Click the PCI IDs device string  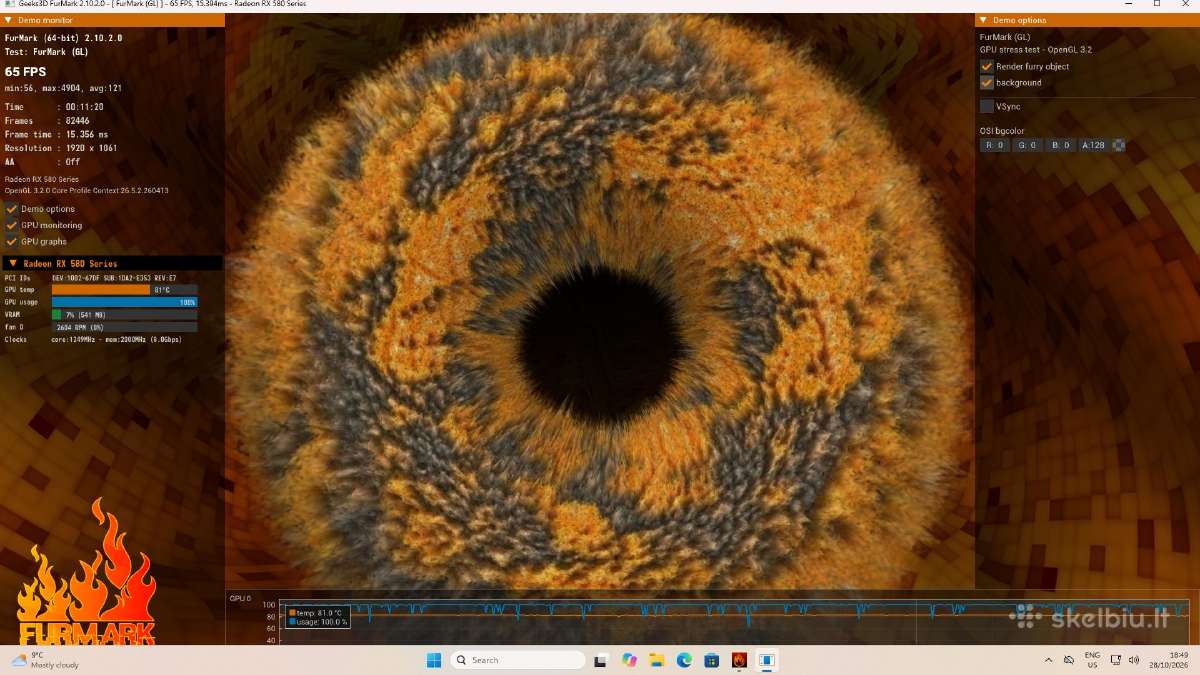[114, 277]
